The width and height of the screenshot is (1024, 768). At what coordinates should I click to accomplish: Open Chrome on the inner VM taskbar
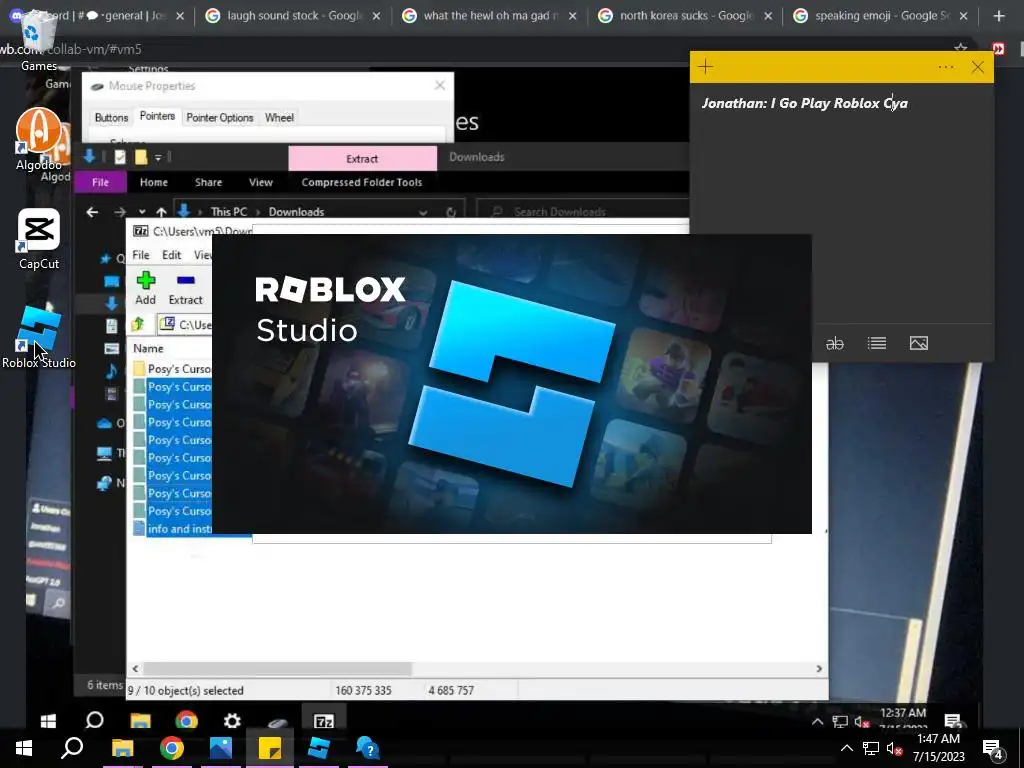point(186,720)
